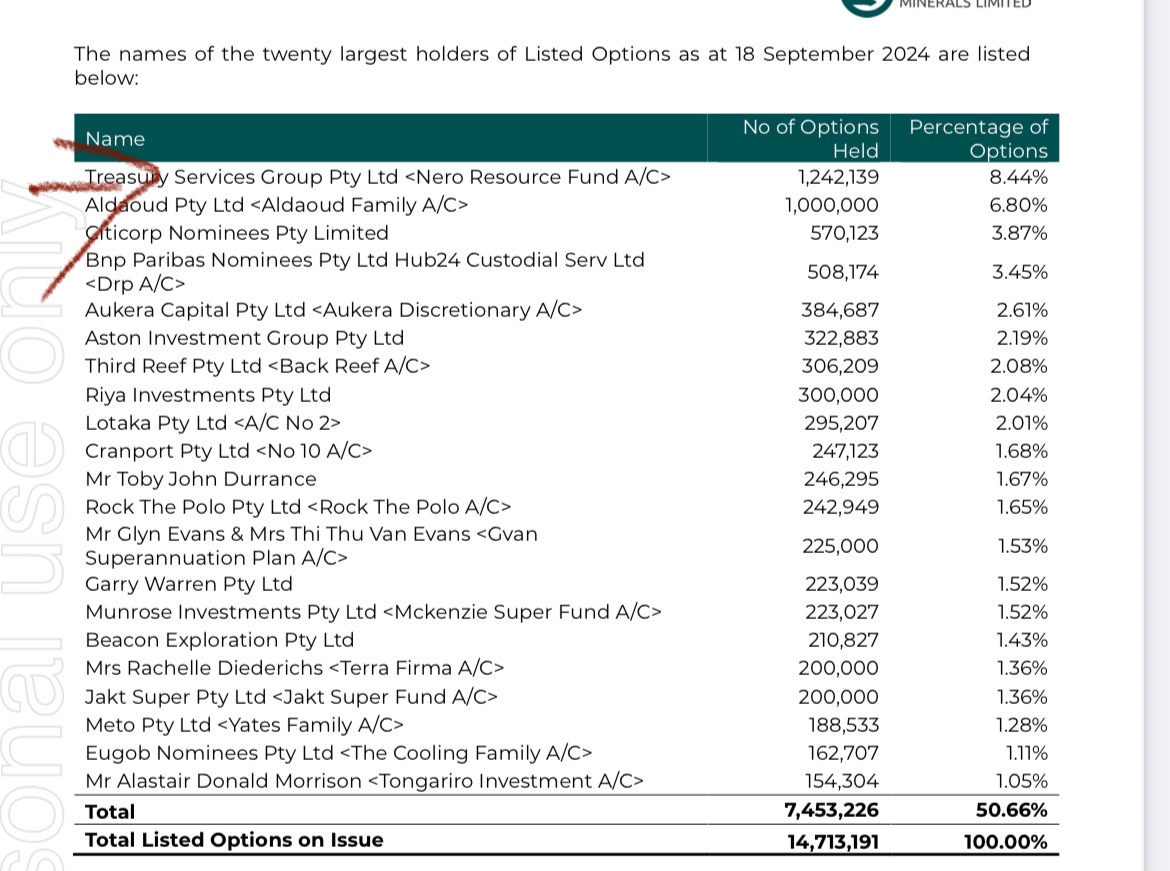Click Munrose Investments Pty Ltd name
The height and width of the screenshot is (871, 1170).
[373, 613]
